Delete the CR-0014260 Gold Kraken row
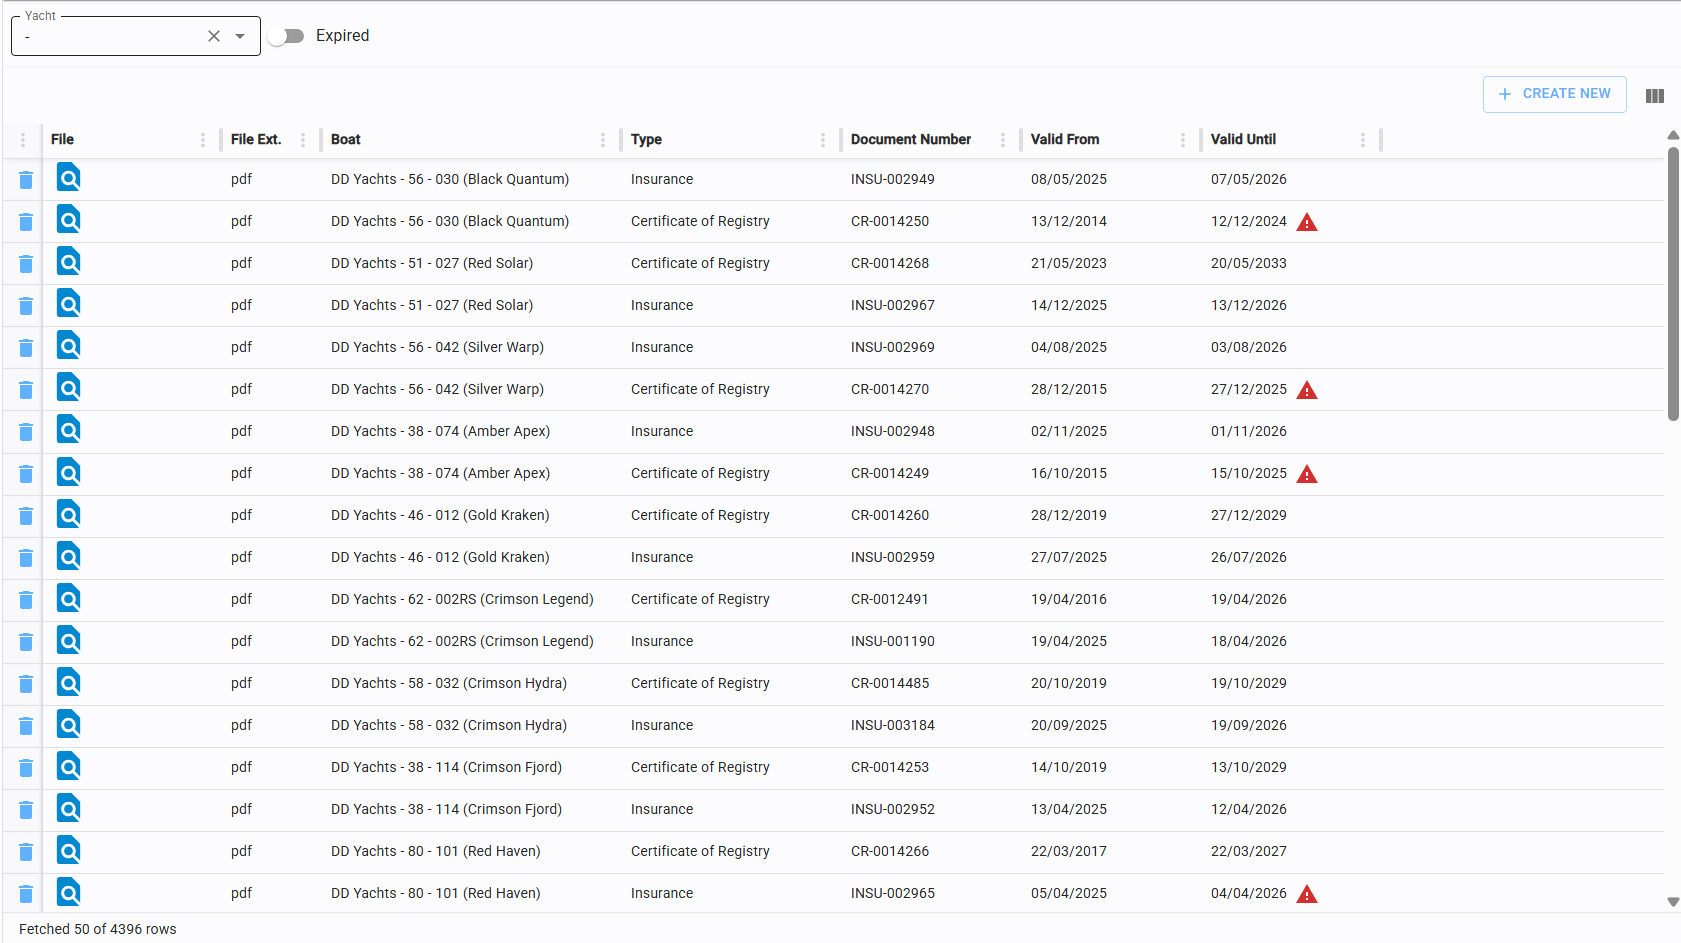The image size is (1681, 943). (x=26, y=516)
